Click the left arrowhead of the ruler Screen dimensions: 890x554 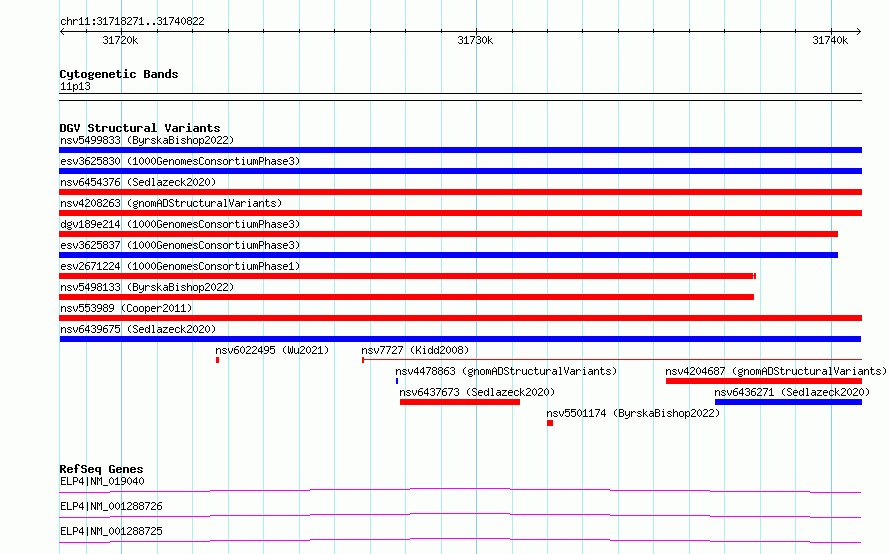coord(62,31)
